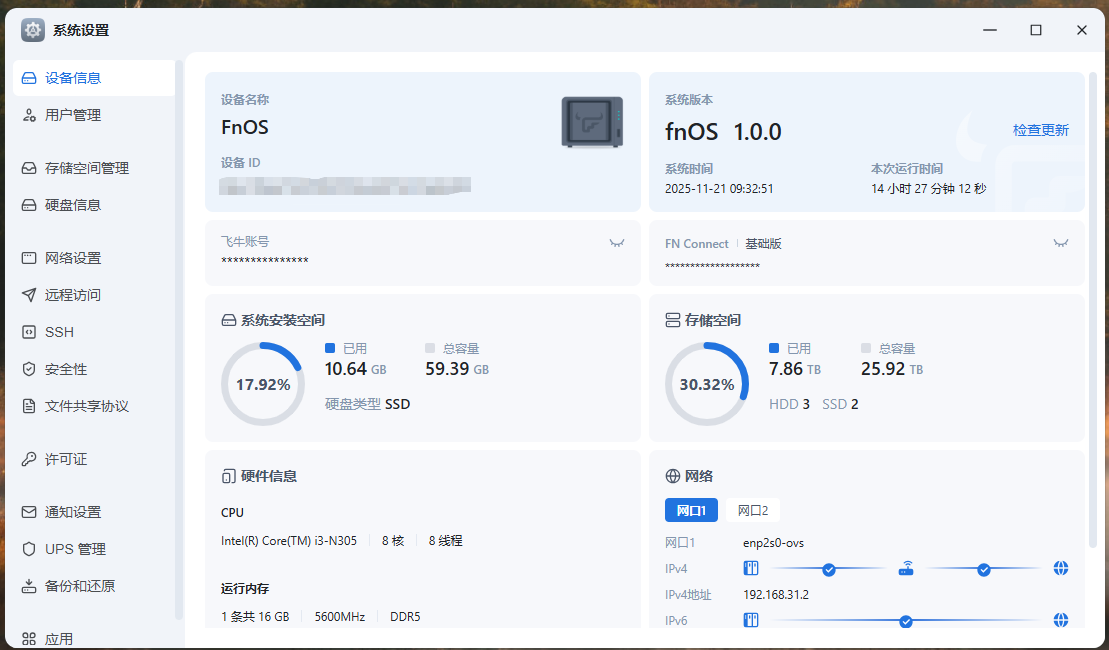
Task: Click the blurred 设备 ID value
Action: click(x=345, y=186)
